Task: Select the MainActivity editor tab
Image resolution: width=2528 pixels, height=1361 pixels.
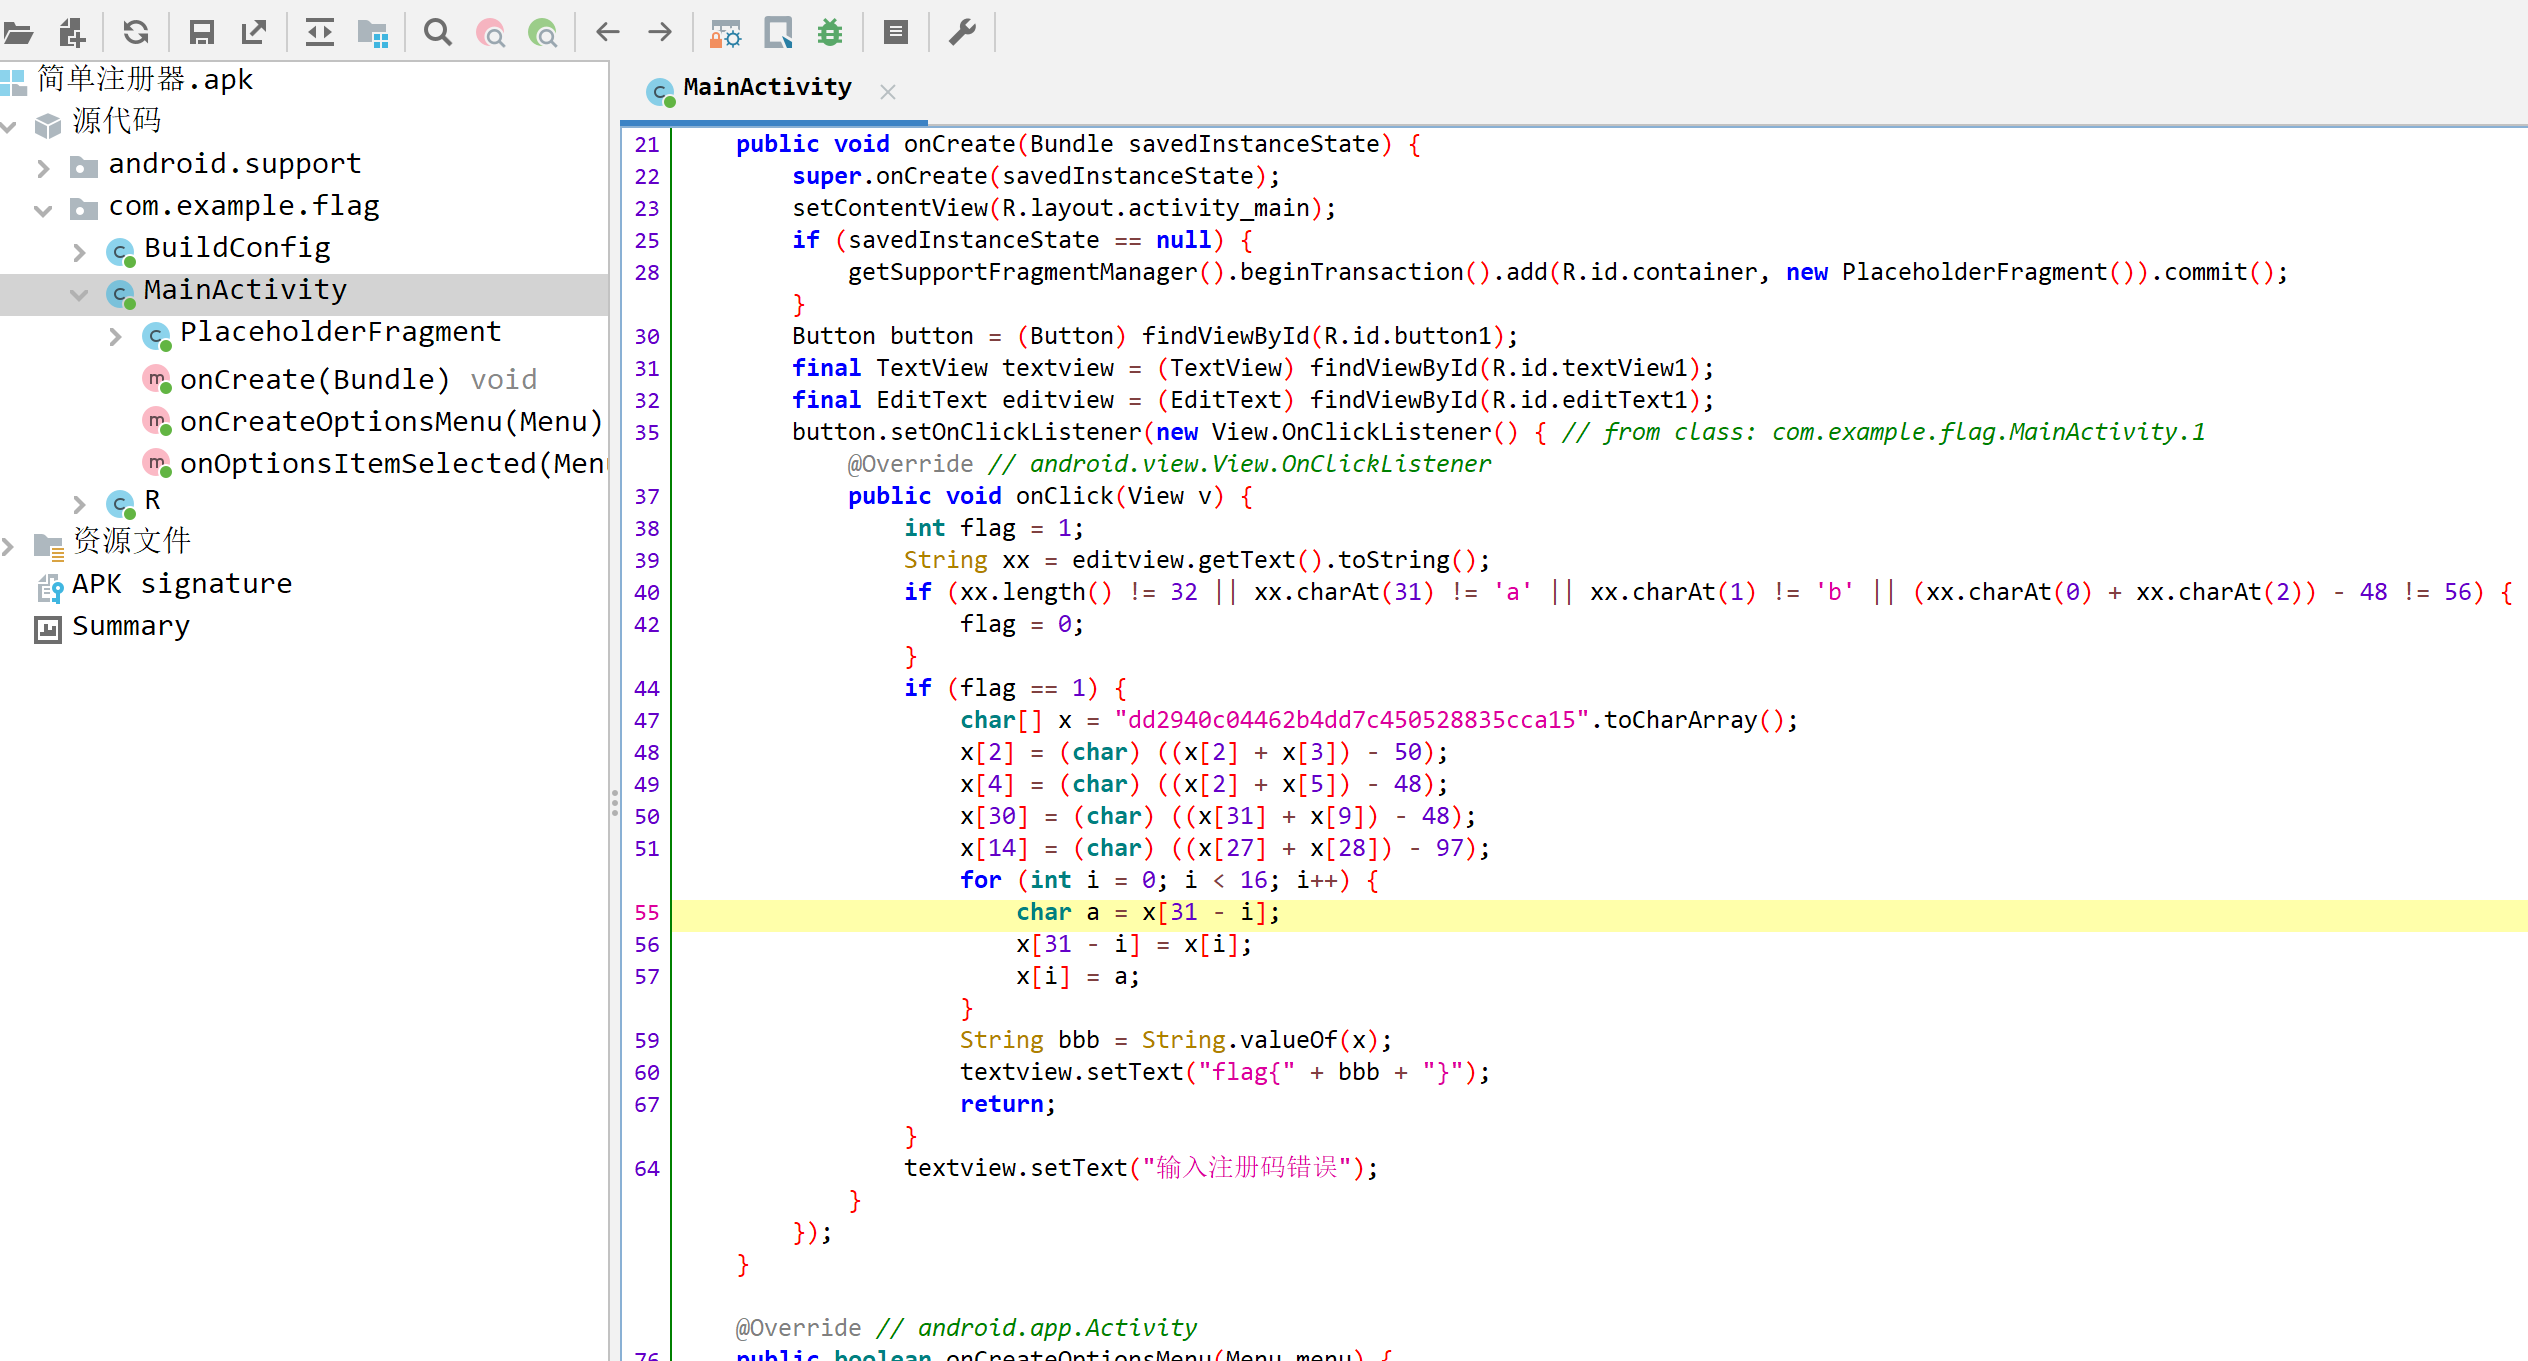Action: coord(766,88)
